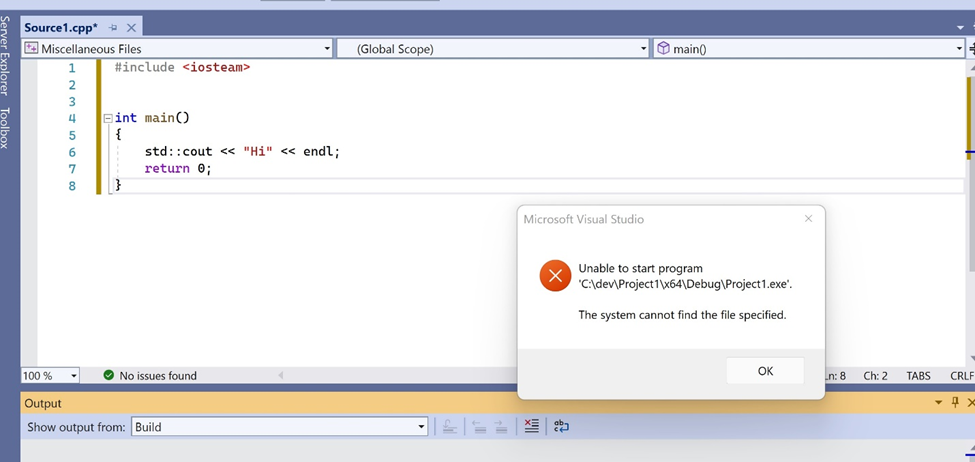Close the Microsoft Visual Studio error dialog

(x=808, y=219)
